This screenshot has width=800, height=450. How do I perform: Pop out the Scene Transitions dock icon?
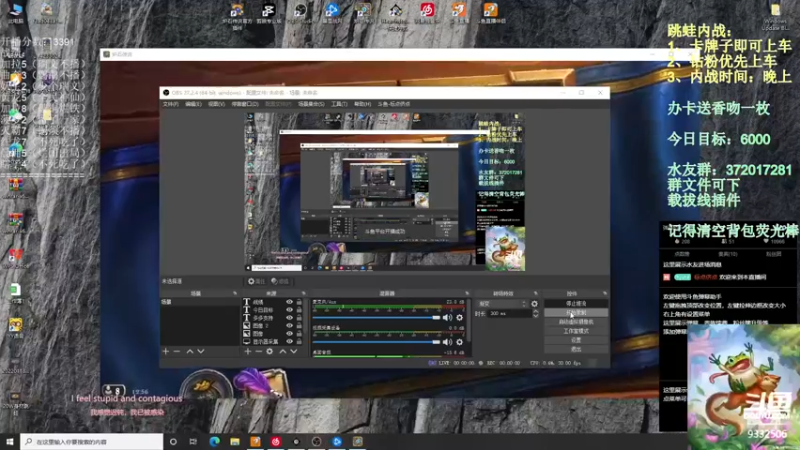click(536, 293)
